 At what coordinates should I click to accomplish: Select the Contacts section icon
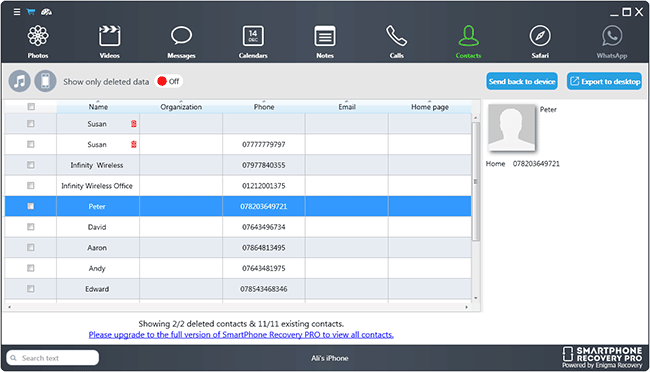(468, 42)
